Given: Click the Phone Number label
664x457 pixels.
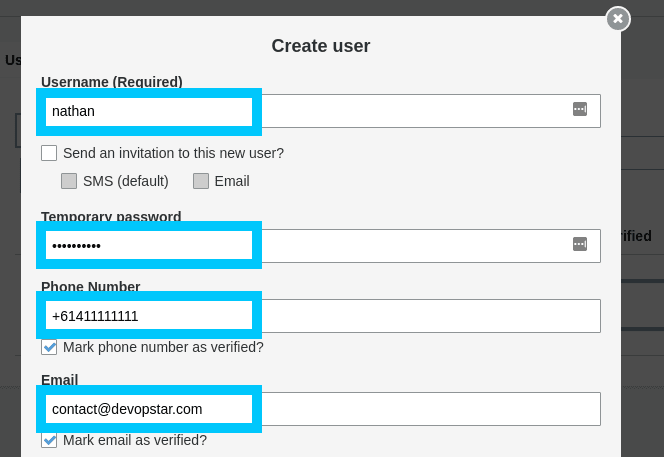Looking at the screenshot, I should 90,287.
